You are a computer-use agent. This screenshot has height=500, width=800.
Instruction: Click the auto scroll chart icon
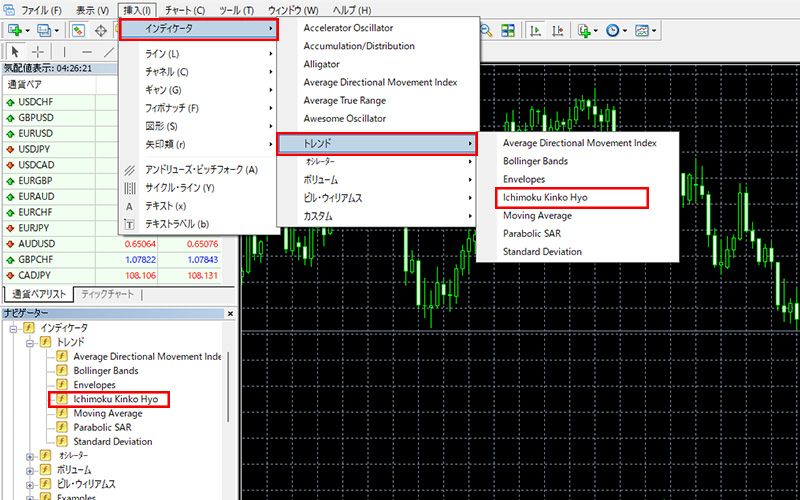[x=537, y=31]
